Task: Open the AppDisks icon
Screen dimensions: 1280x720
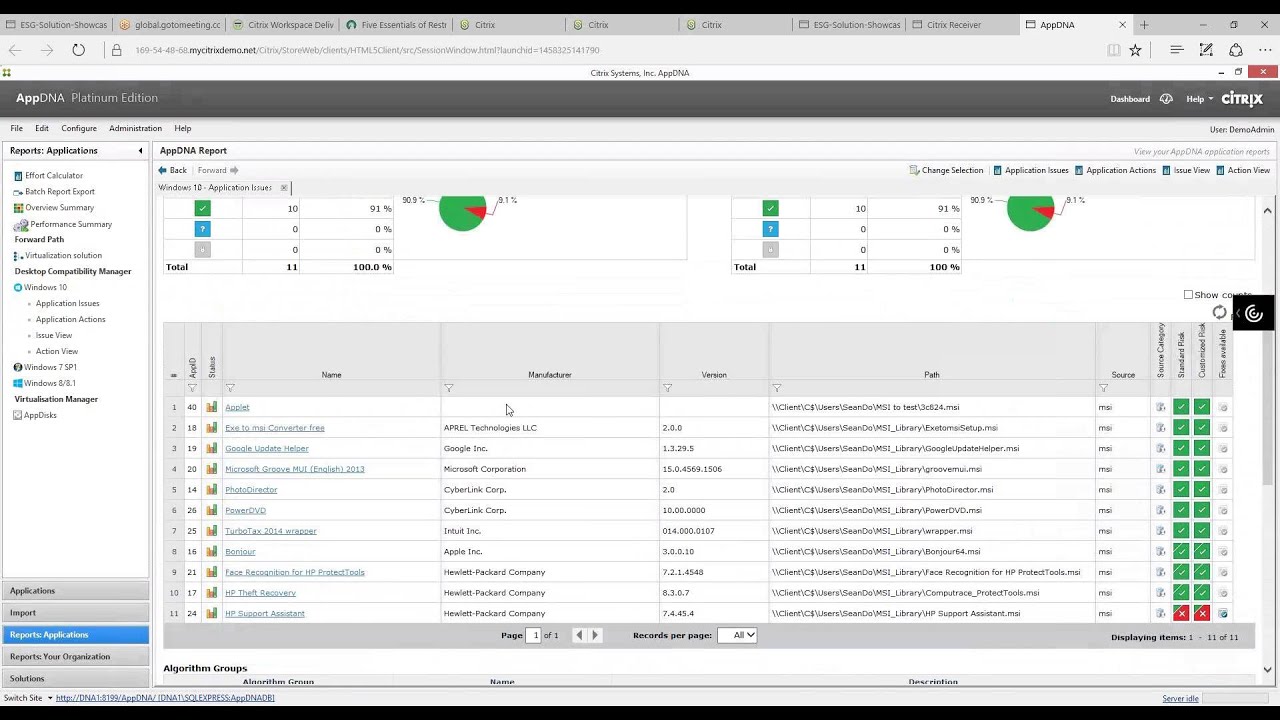Action: tap(18, 415)
